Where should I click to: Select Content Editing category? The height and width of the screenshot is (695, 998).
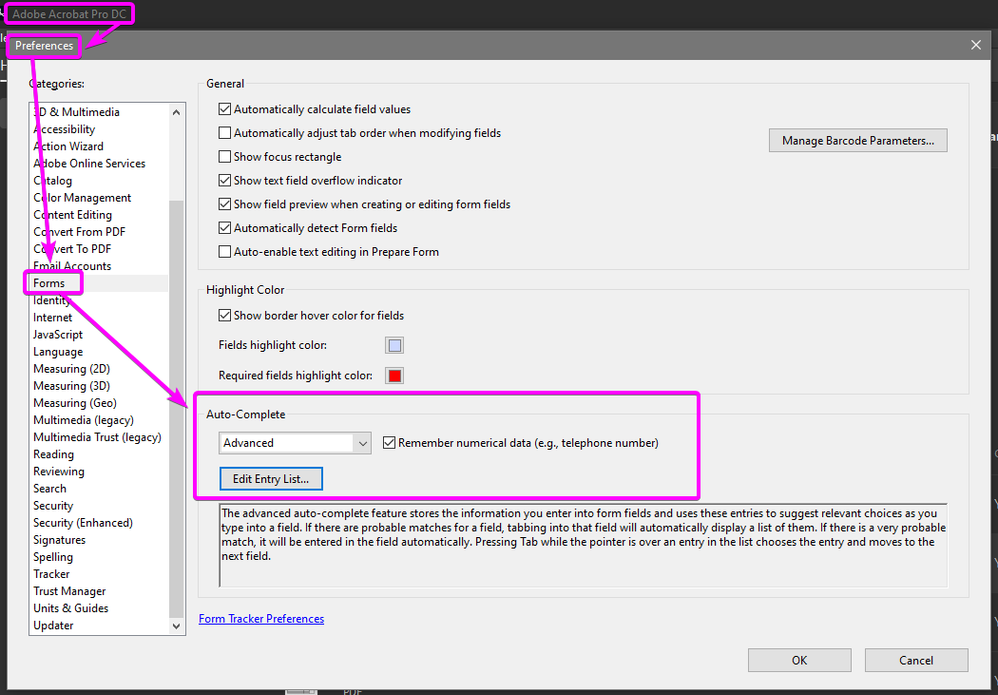tap(73, 215)
